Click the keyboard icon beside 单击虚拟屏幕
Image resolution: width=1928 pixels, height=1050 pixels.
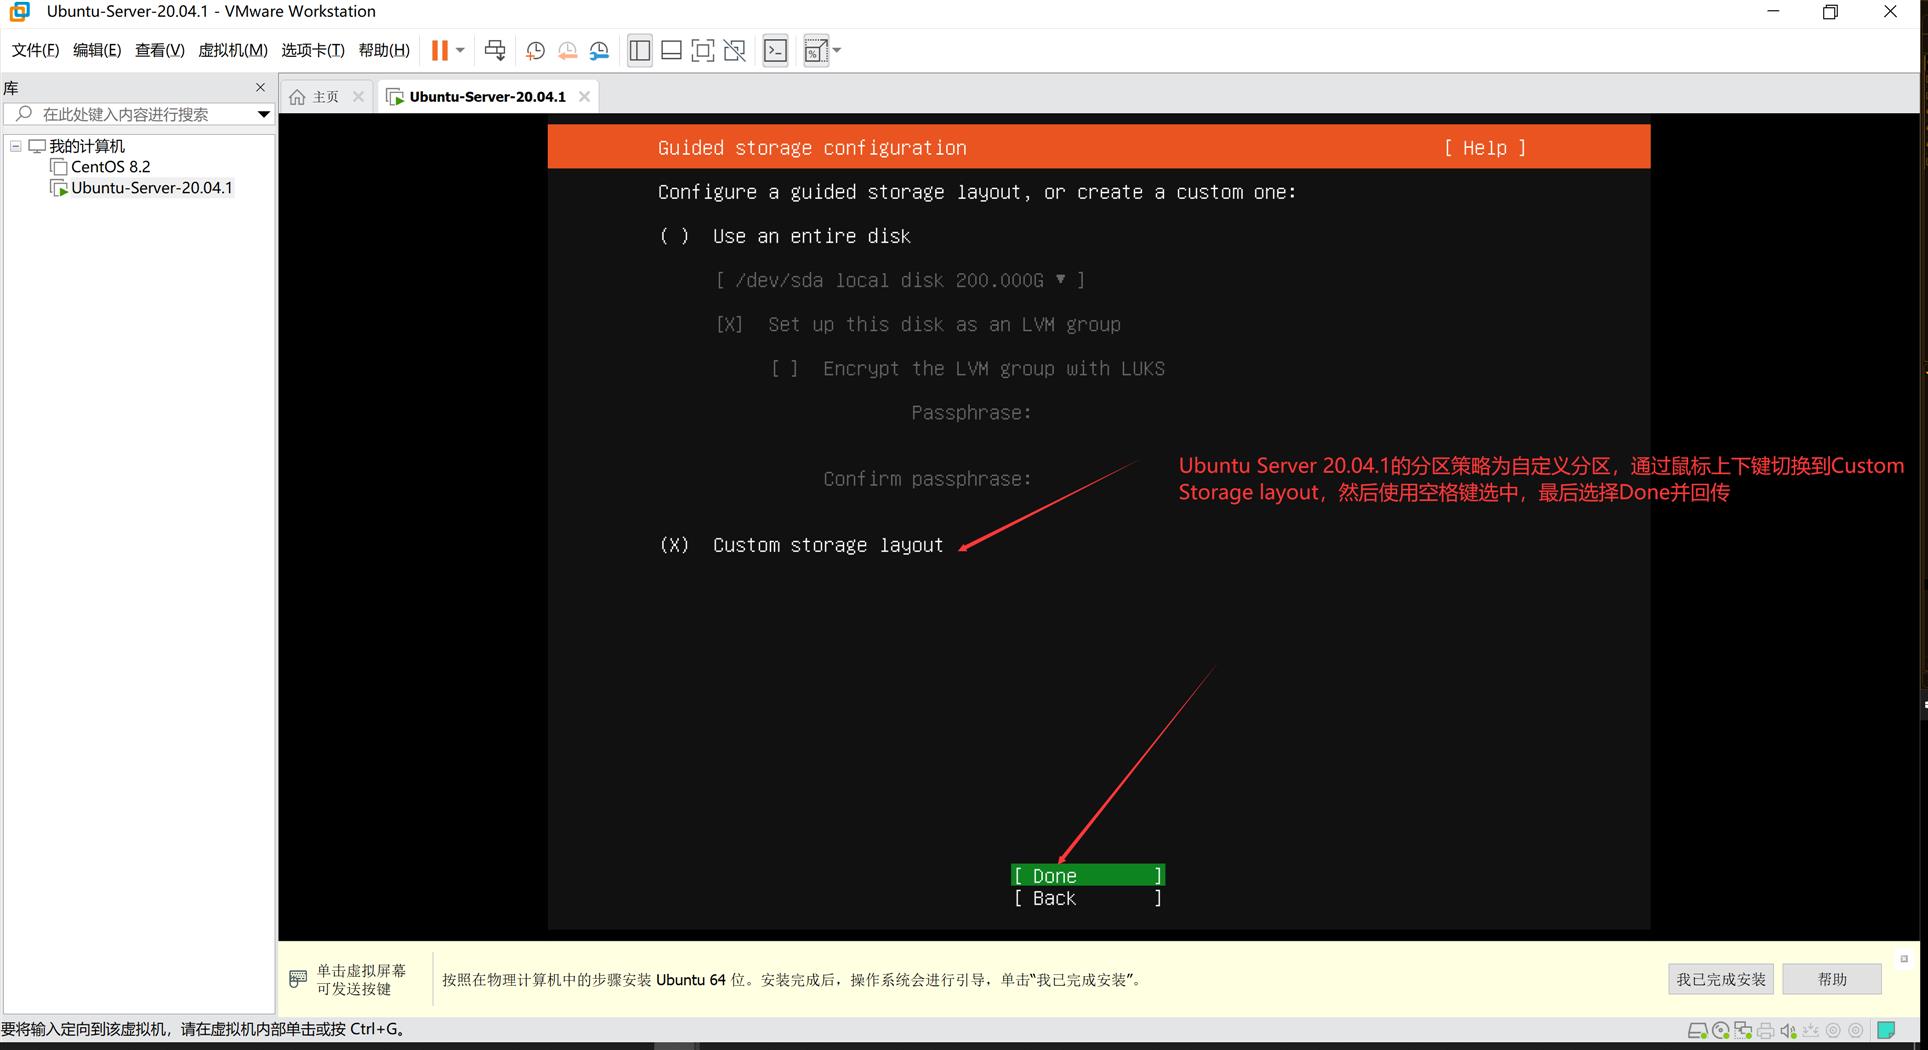click(297, 979)
